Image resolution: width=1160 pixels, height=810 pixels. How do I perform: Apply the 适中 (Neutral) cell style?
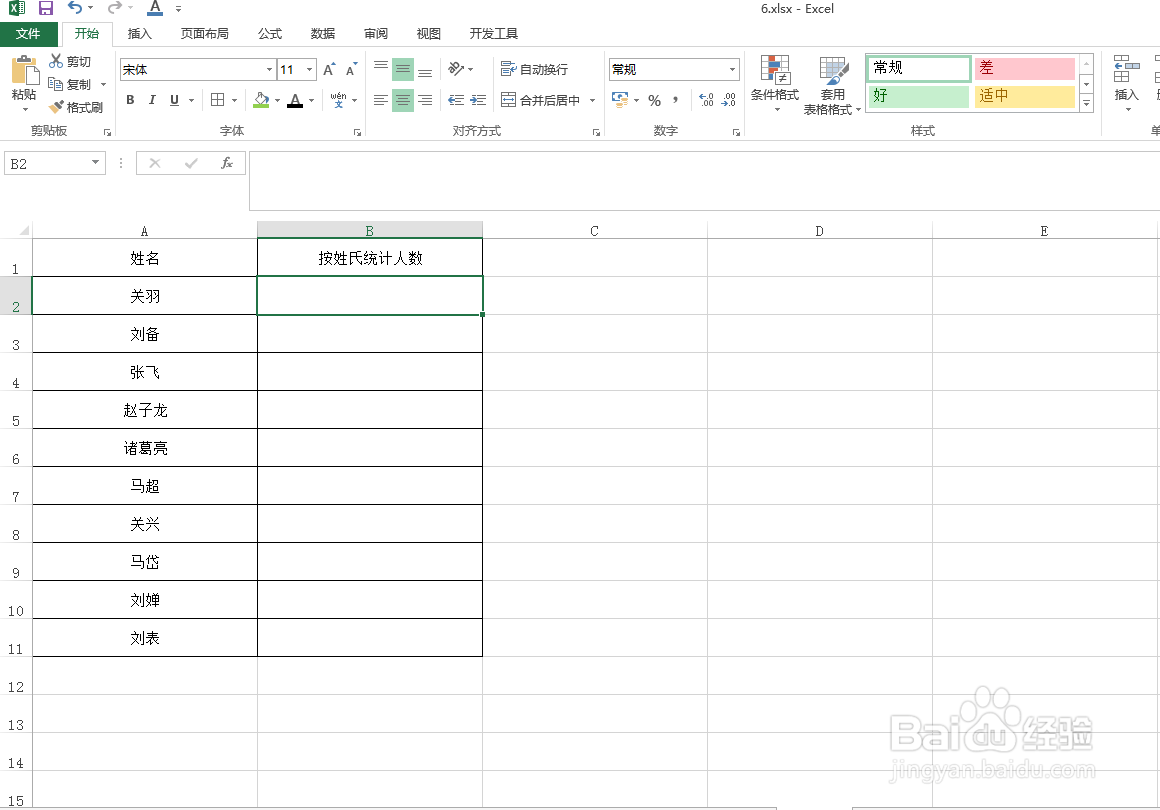1025,96
